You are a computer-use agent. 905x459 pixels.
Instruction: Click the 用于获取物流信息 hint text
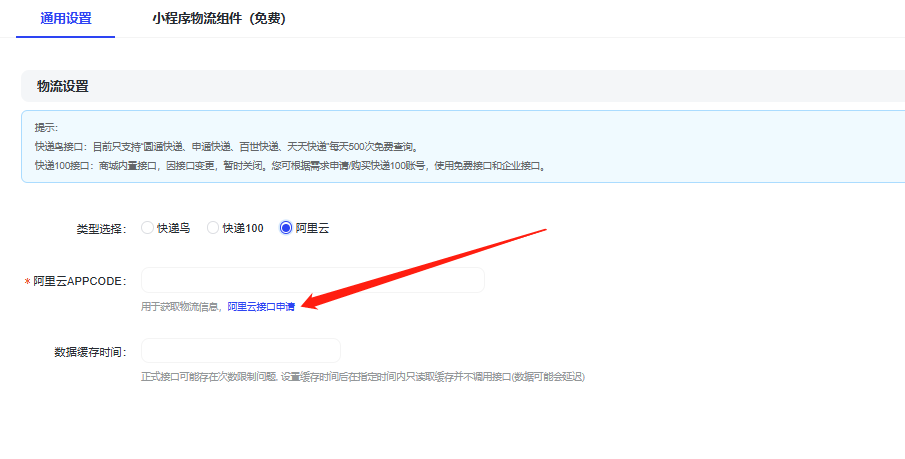(182, 306)
